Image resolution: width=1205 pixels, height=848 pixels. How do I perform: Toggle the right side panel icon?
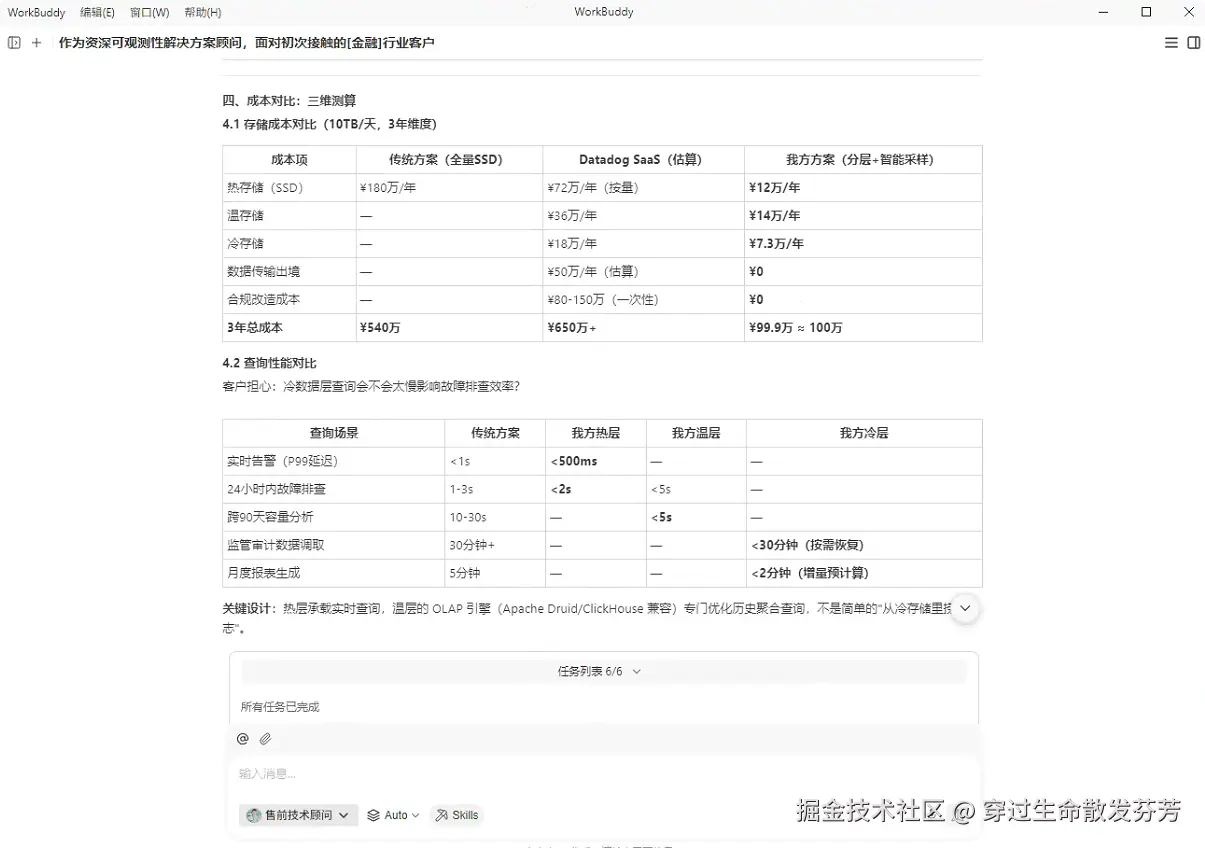click(1193, 43)
